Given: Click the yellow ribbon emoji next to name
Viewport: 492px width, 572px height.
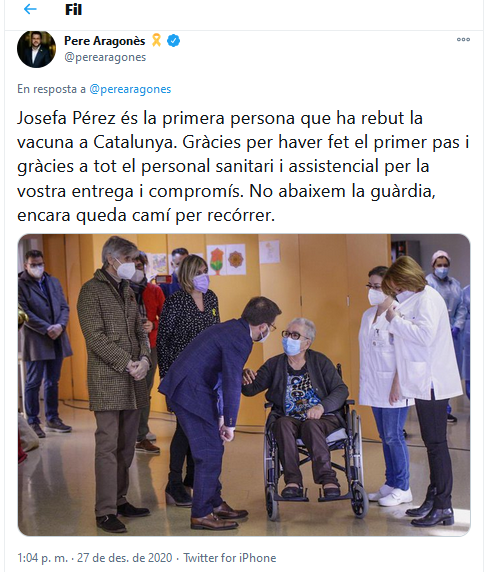Looking at the screenshot, I should click(156, 40).
